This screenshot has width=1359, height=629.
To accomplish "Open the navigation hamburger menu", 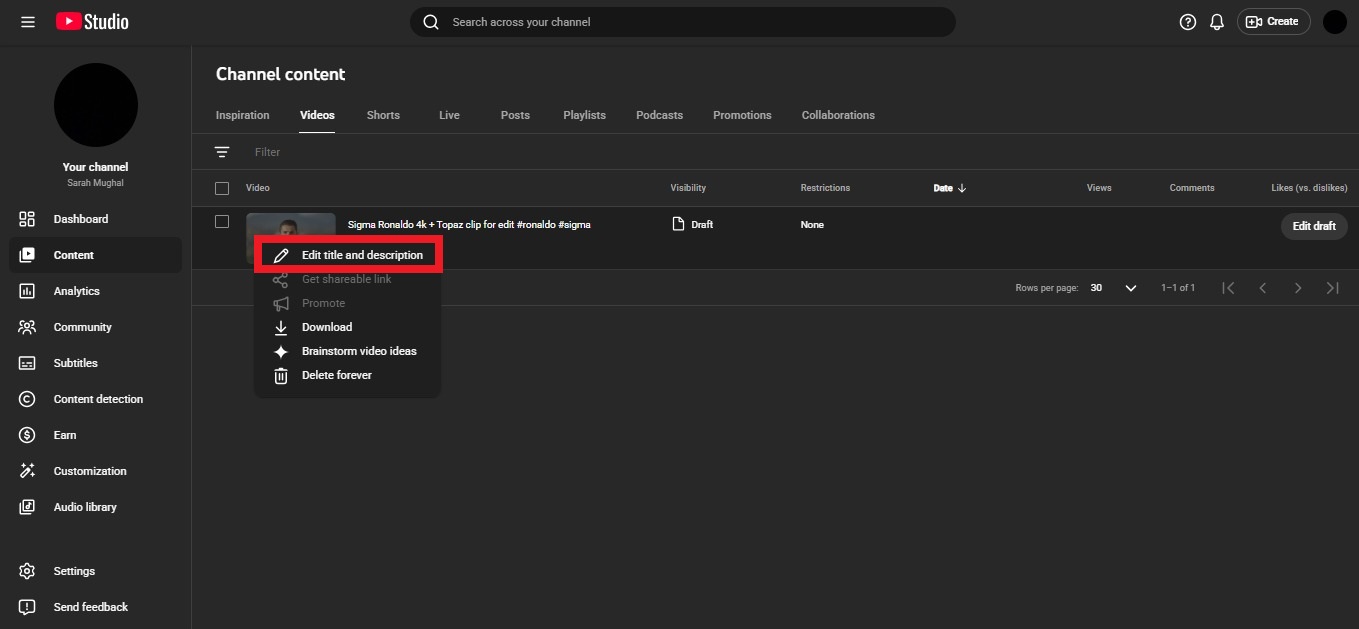I will [x=27, y=21].
